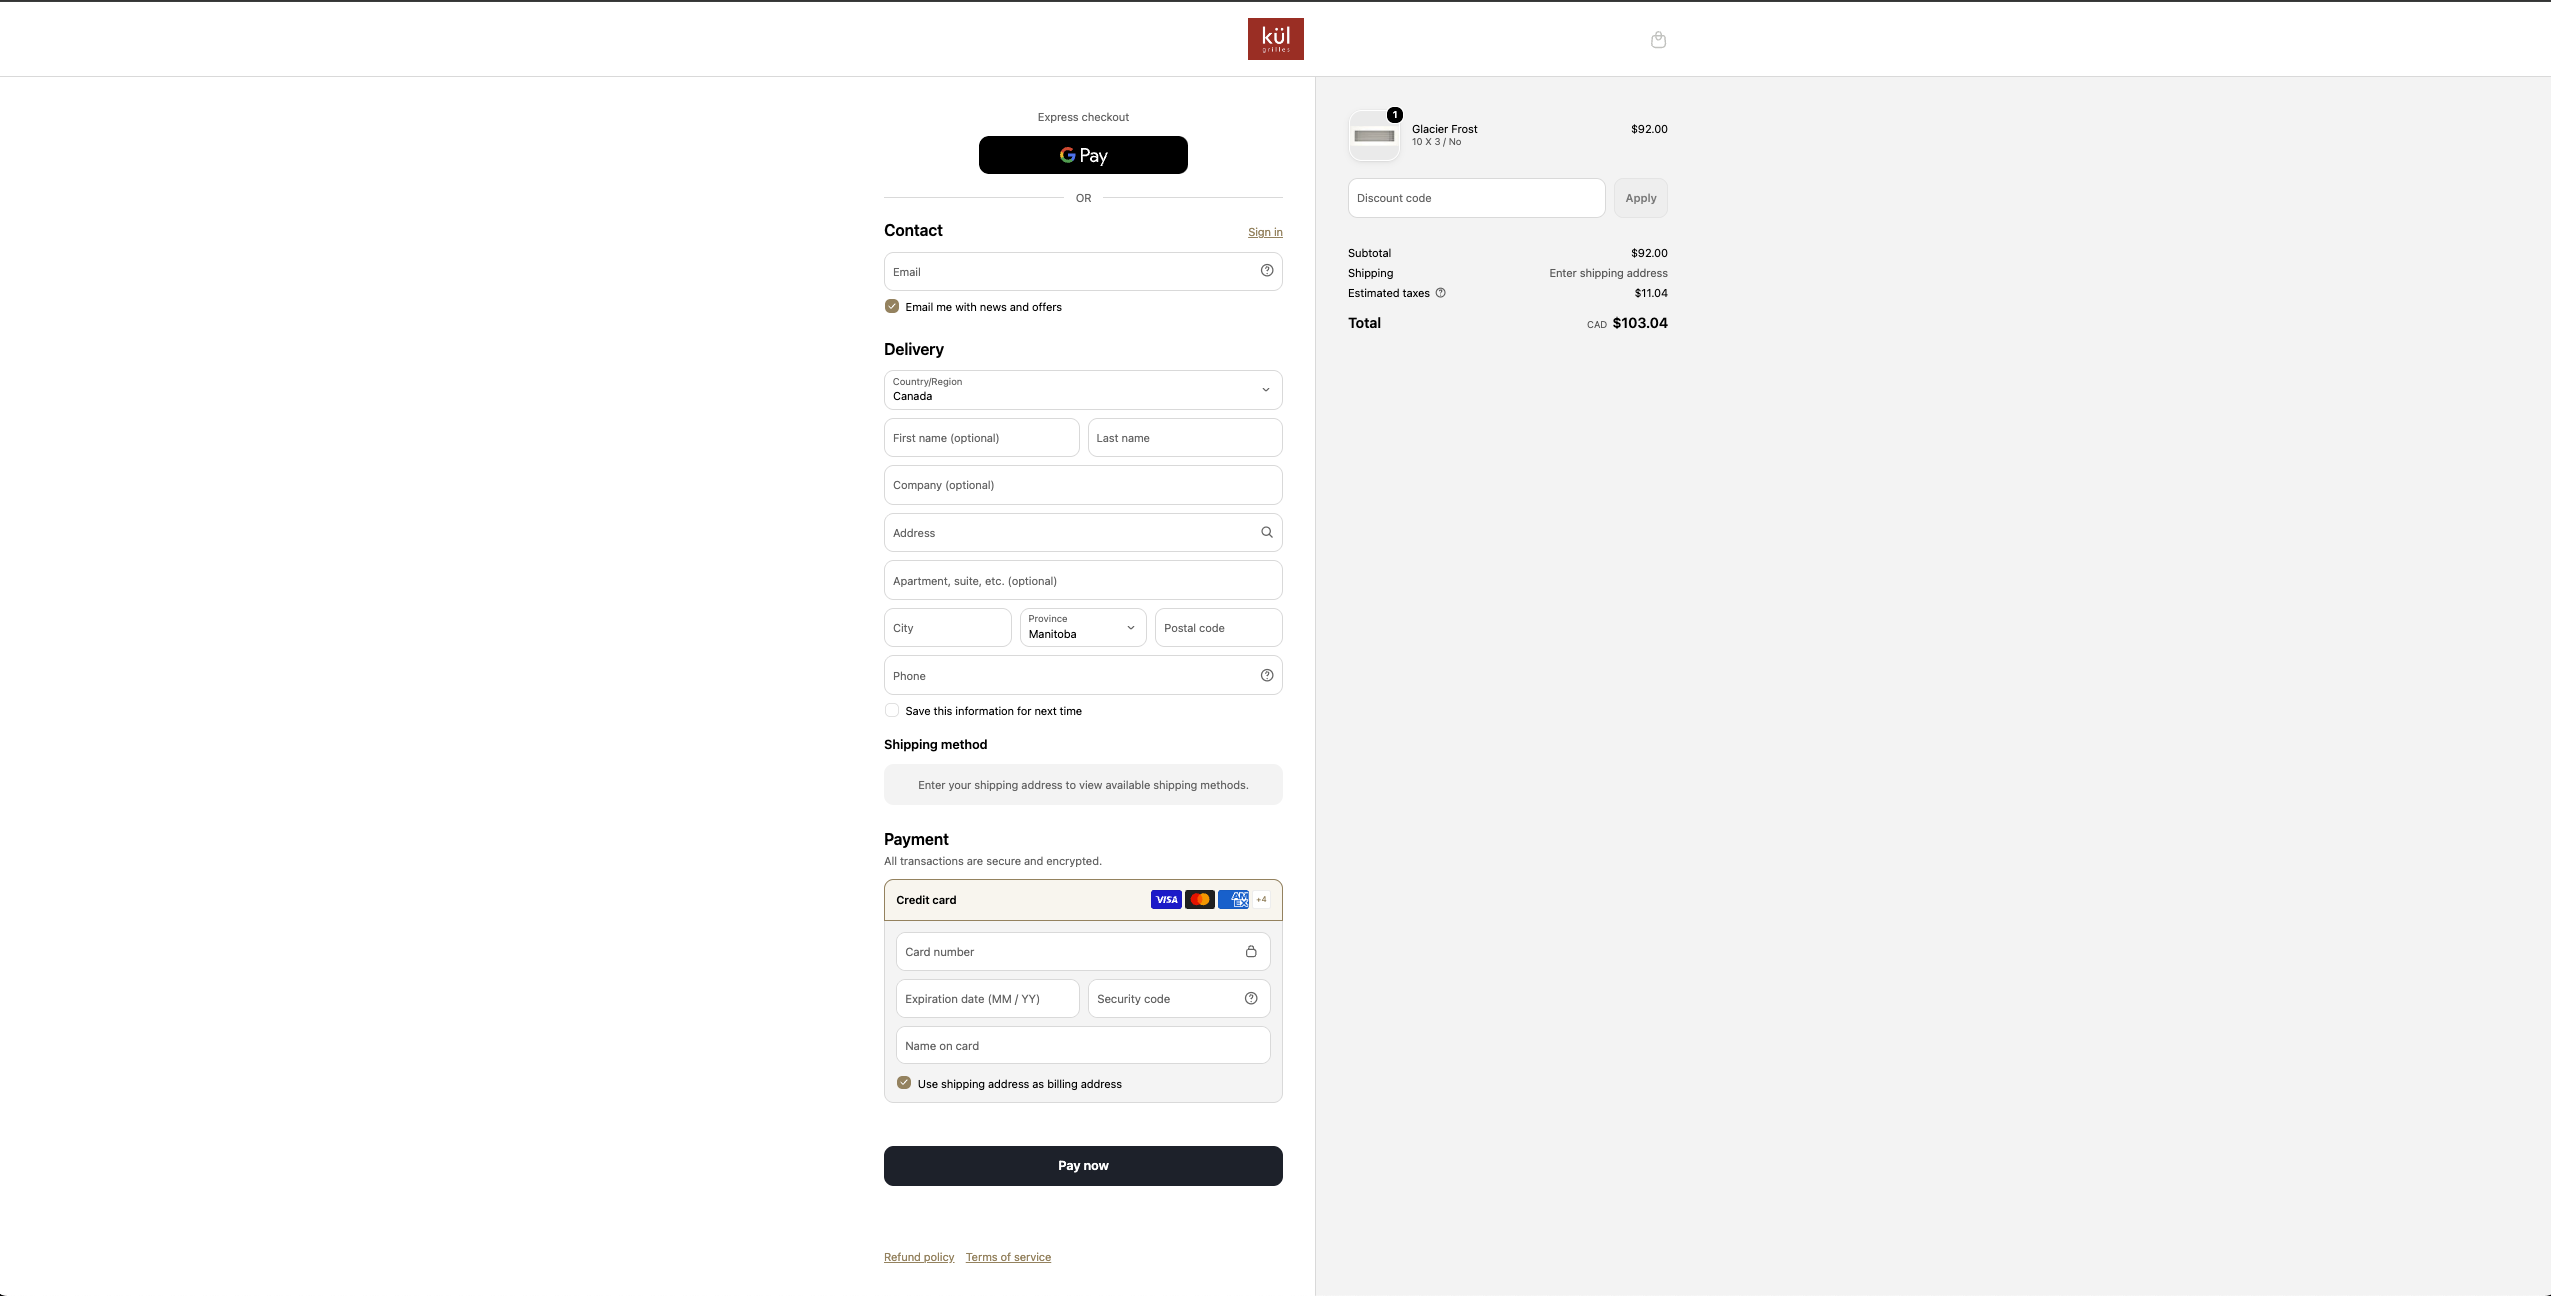The image size is (2551, 1296).
Task: Show the +4 more card types
Action: [x=1262, y=900]
